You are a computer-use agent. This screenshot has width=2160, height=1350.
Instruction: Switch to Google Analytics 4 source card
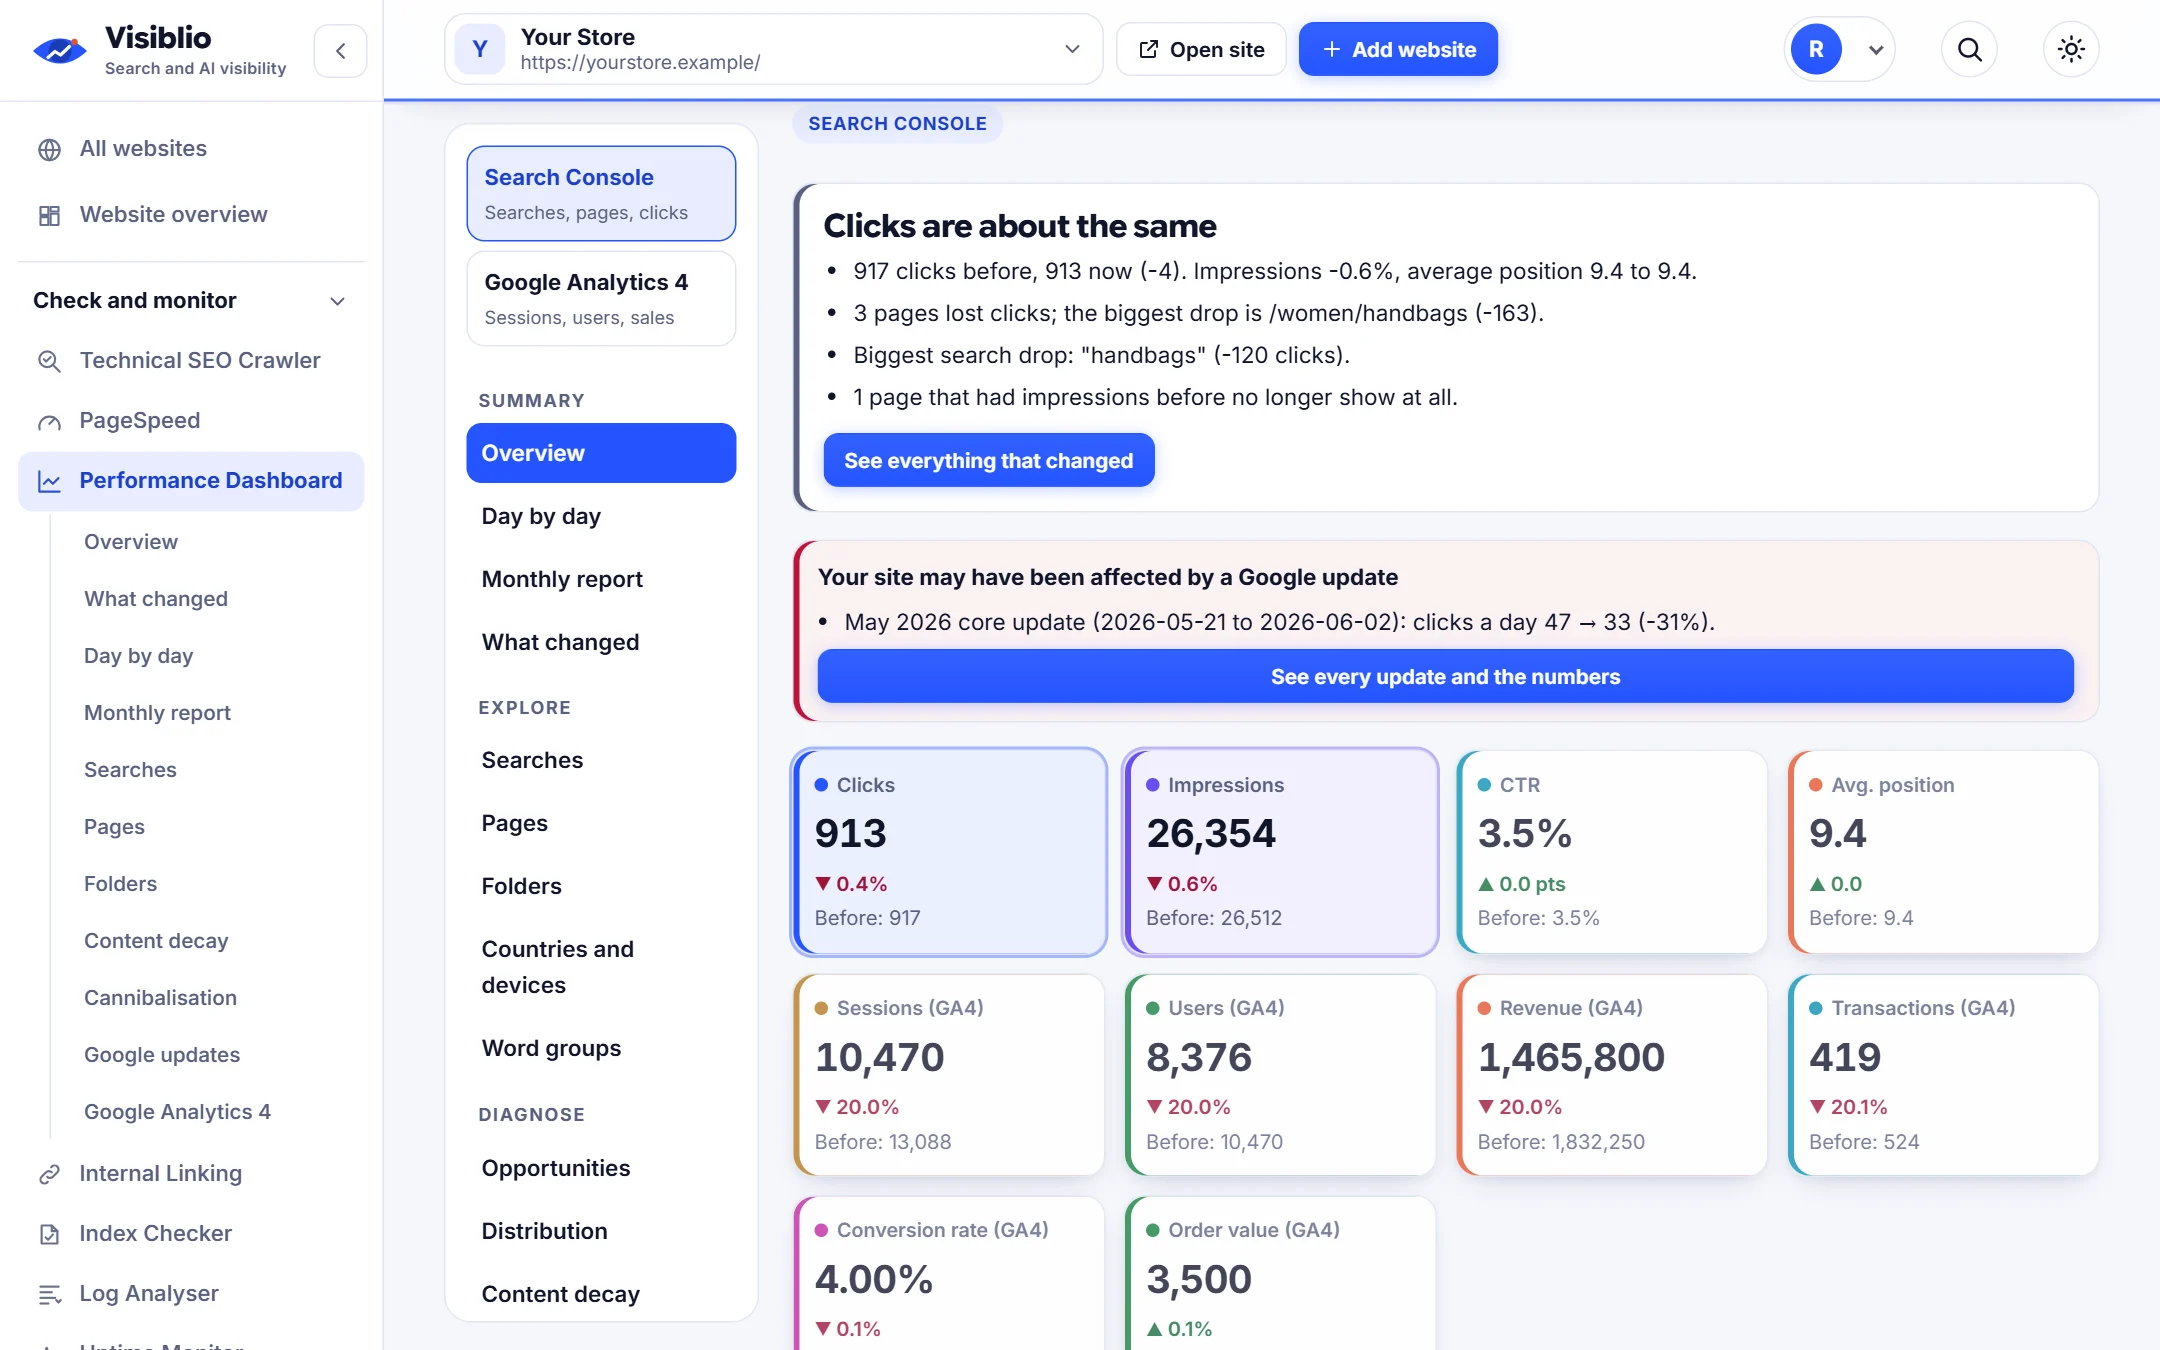pyautogui.click(x=601, y=298)
